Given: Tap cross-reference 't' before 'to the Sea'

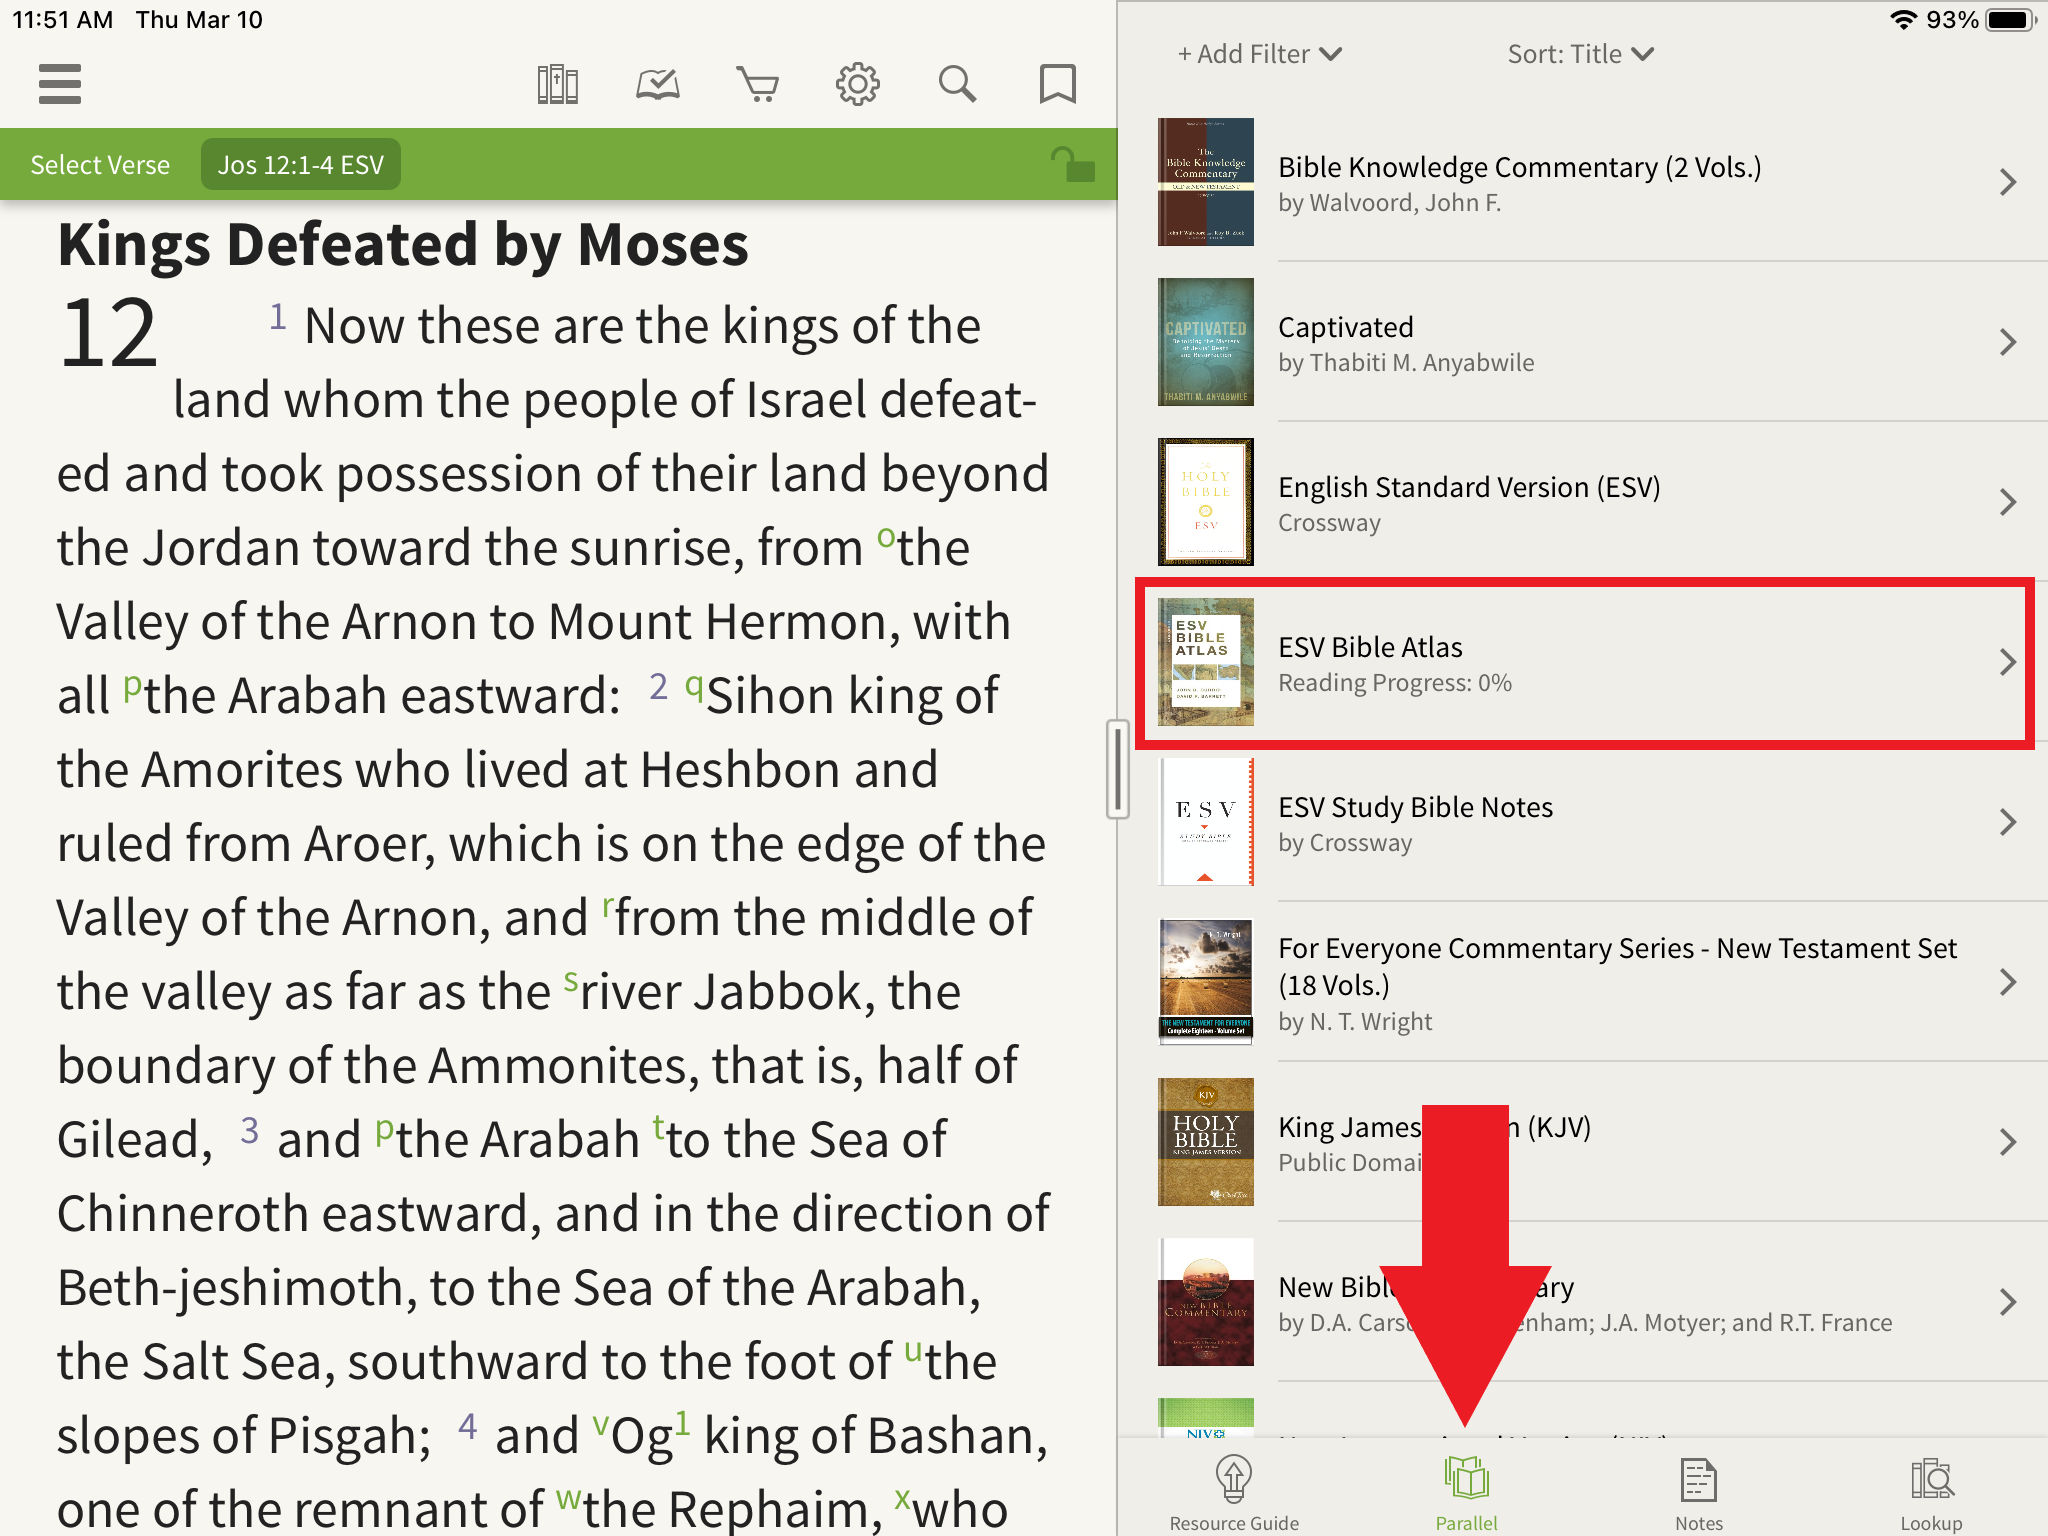Looking at the screenshot, I should 659,1127.
